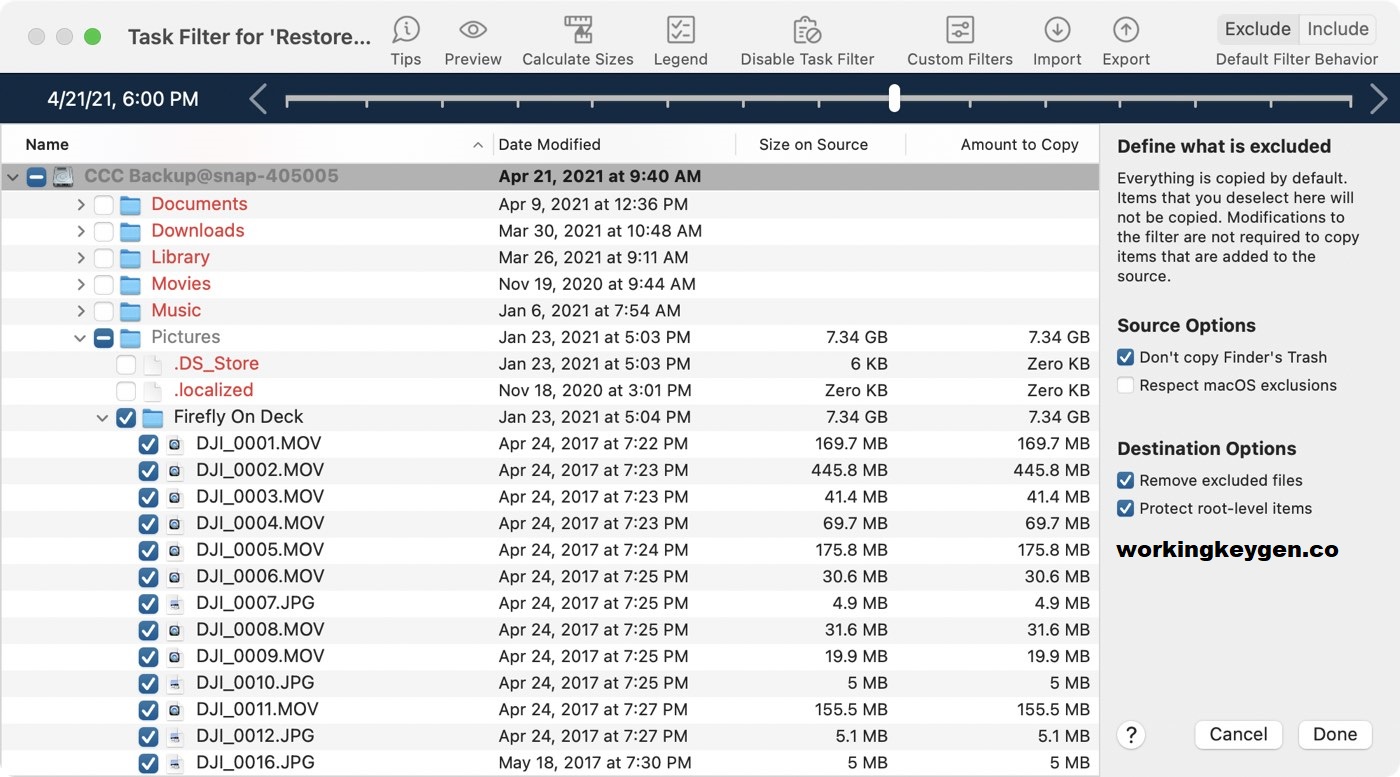Click the Done button
Image resolution: width=1400 pixels, height=777 pixels.
(x=1334, y=734)
